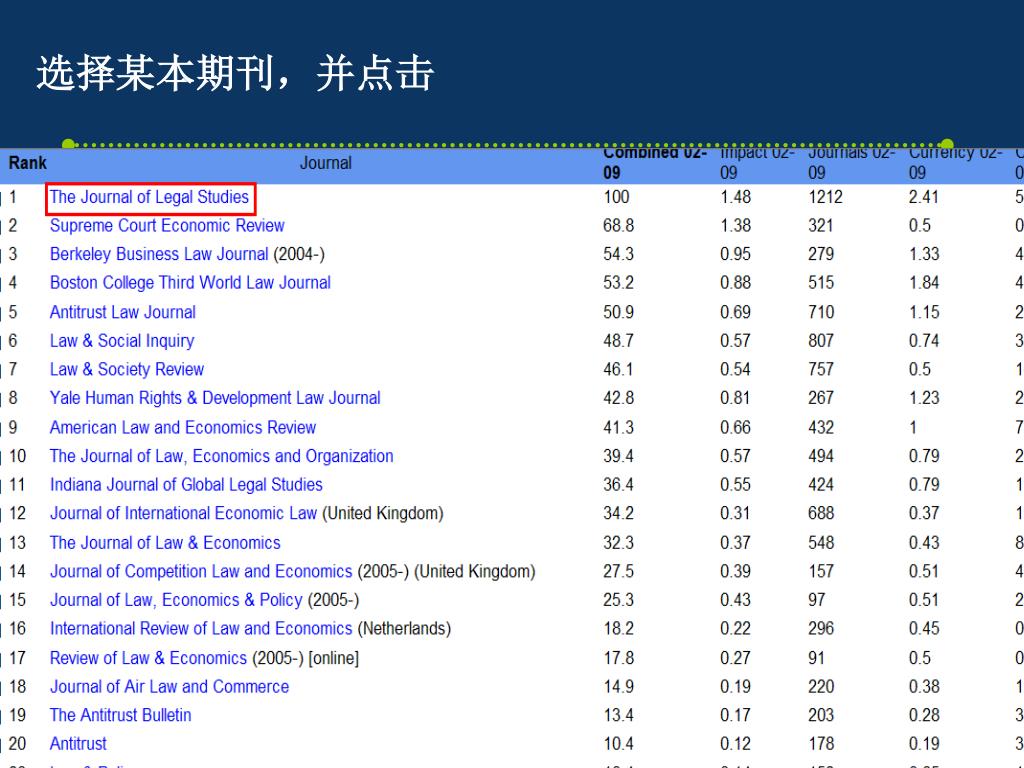Screen dimensions: 1024x768
Task: Click currency value 1.84 cell
Action: pyautogui.click(x=923, y=283)
